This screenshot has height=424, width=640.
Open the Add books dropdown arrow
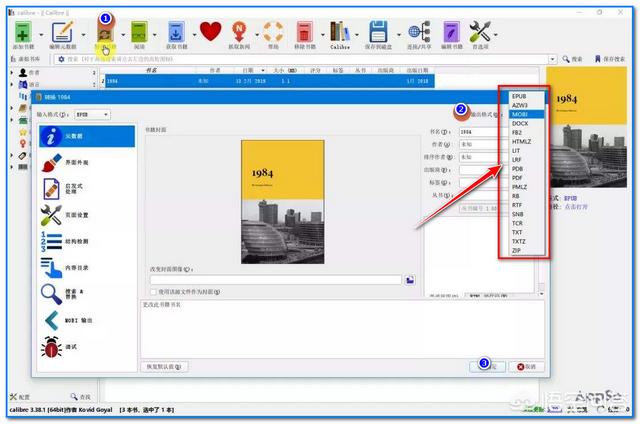click(x=41, y=35)
